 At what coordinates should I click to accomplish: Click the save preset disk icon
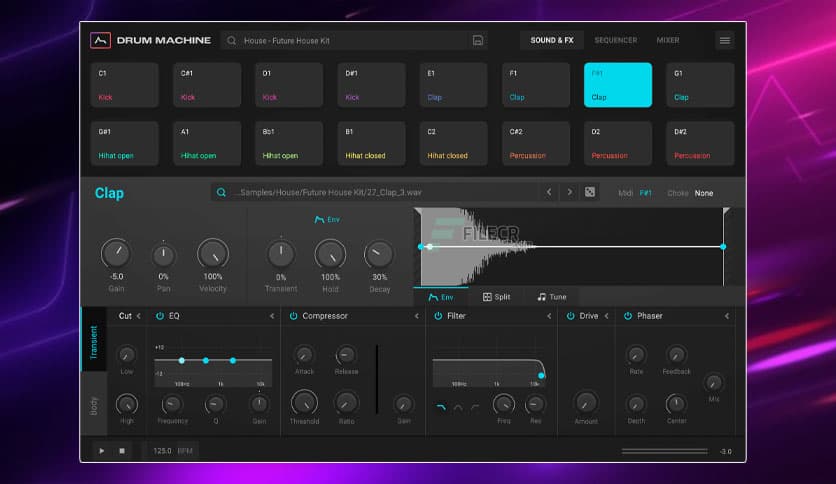(x=479, y=41)
